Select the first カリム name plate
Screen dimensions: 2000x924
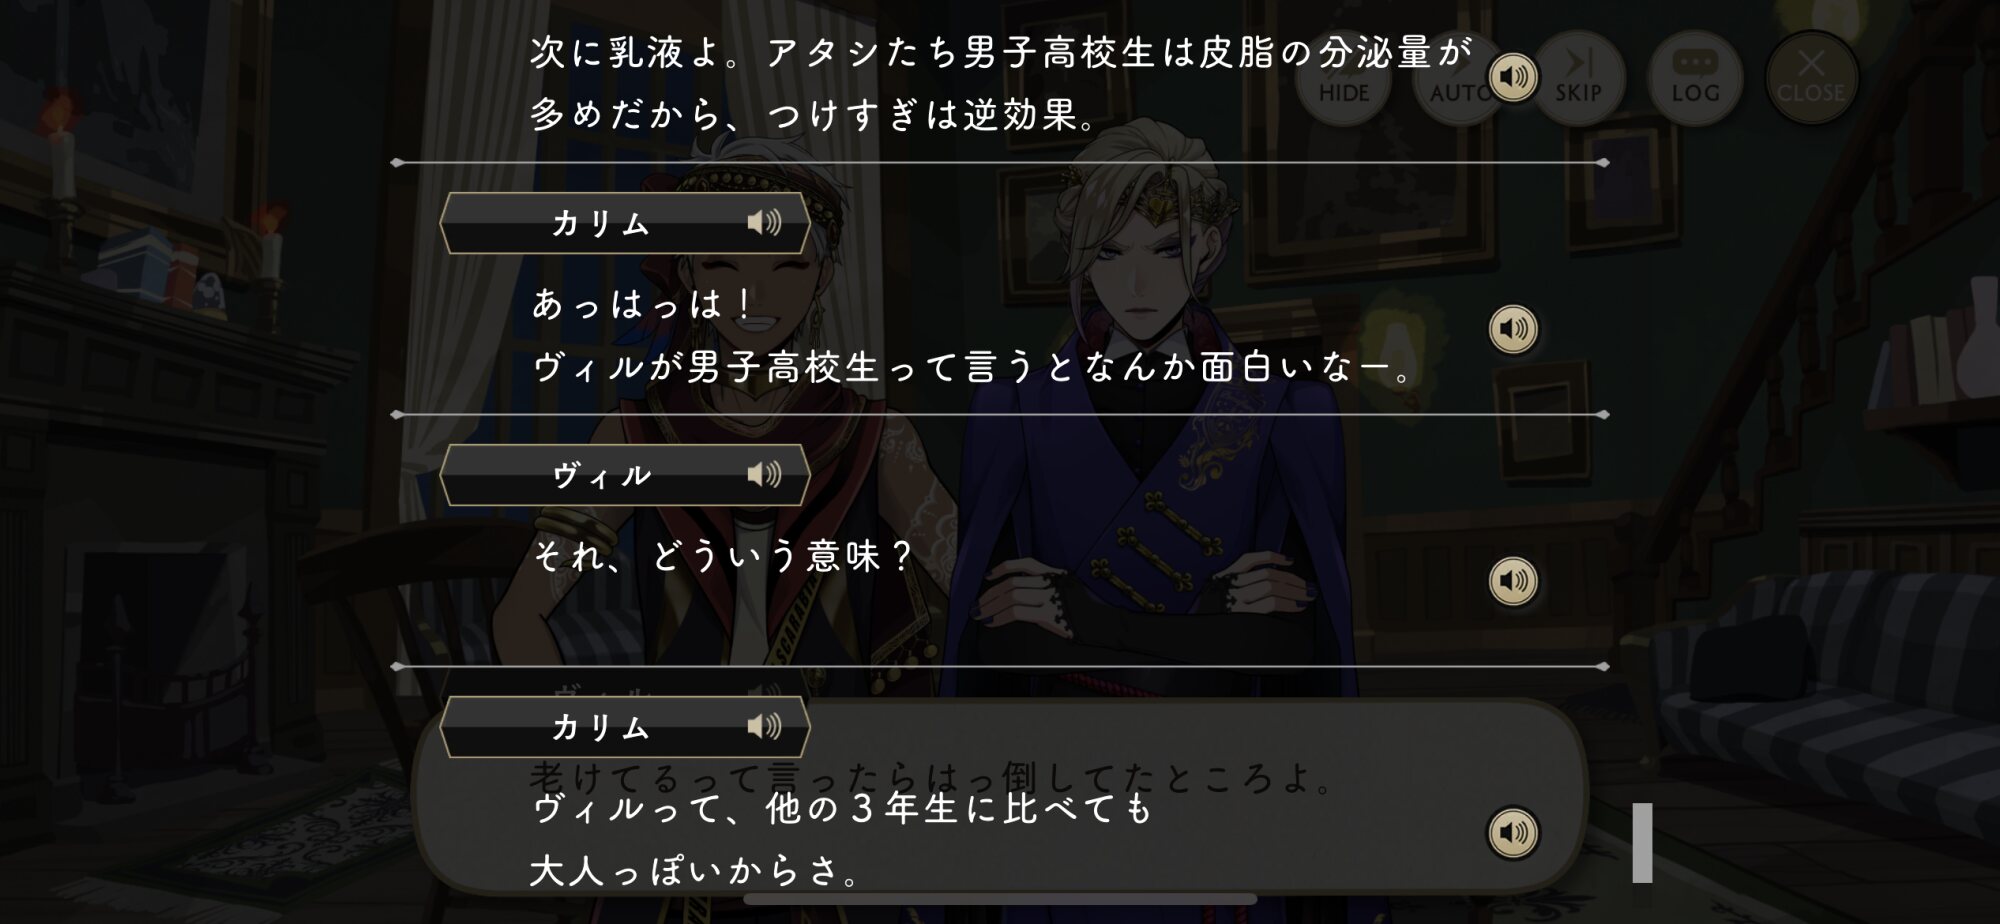[625, 223]
